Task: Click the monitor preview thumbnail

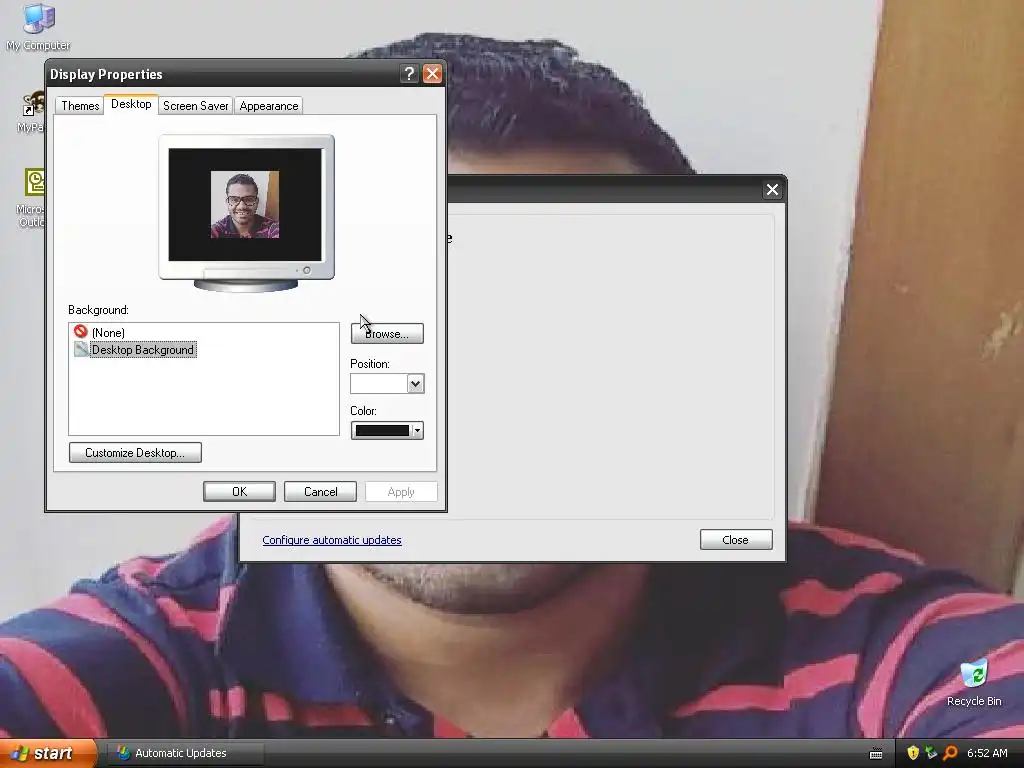Action: coord(246,212)
